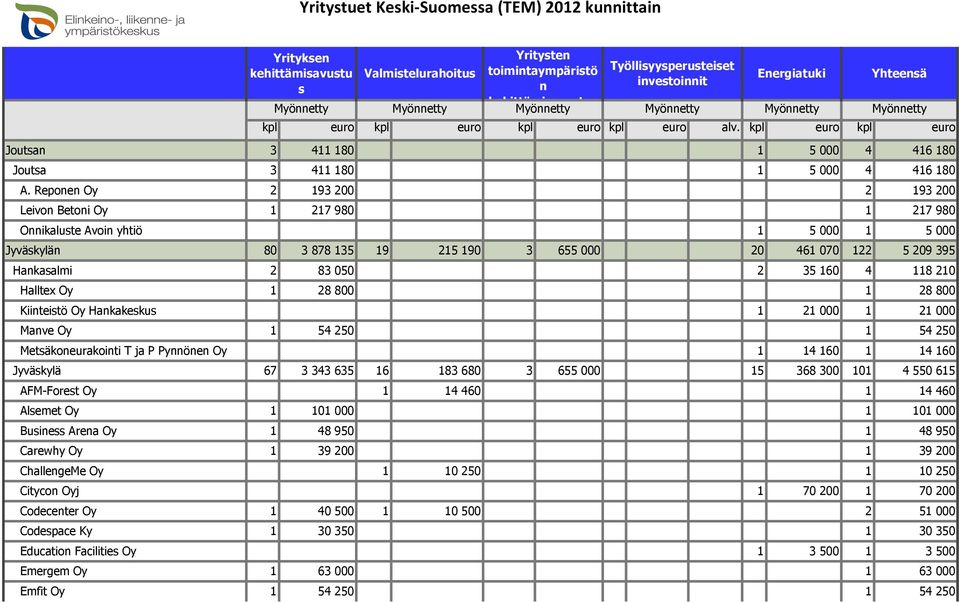Select the Emergem Oy row
The image size is (959, 602).
(x=480, y=571)
